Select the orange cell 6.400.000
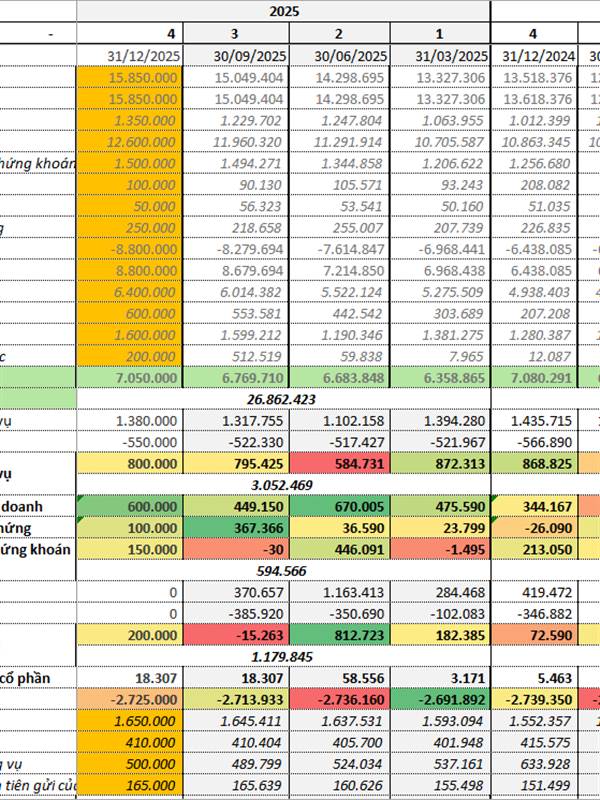Viewport: 600px width, 800px height. click(x=130, y=291)
